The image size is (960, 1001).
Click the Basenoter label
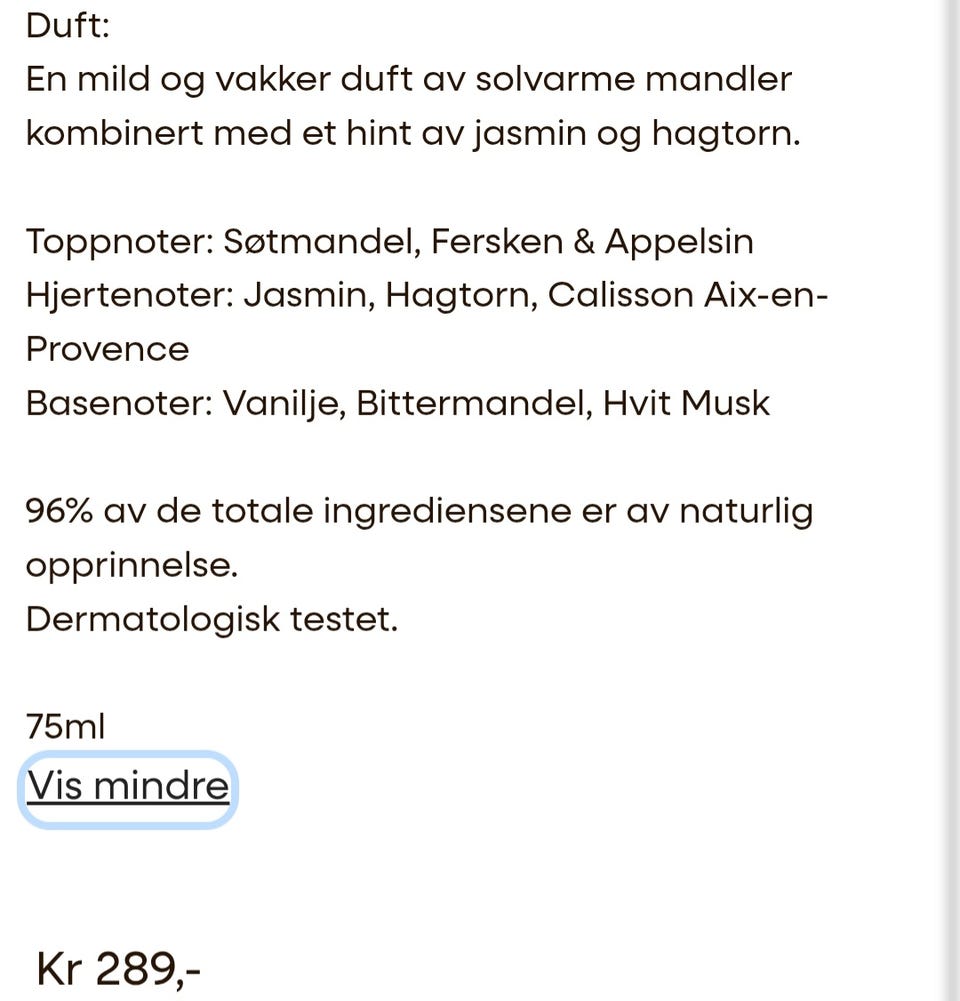117,403
